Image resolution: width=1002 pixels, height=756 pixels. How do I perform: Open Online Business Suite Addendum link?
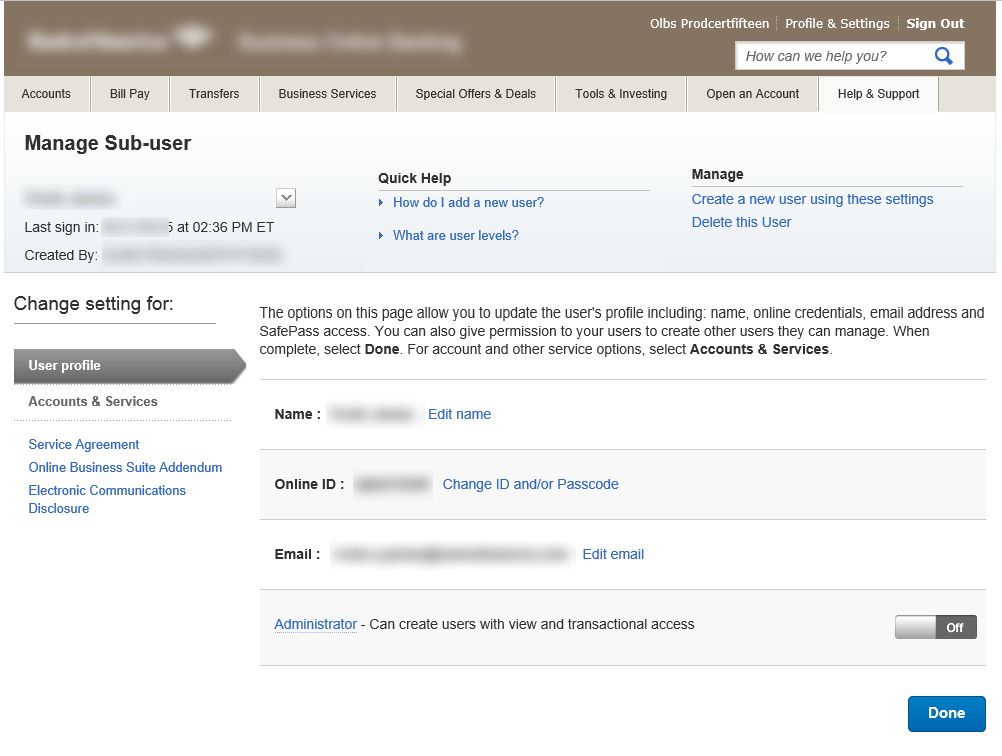coord(125,468)
